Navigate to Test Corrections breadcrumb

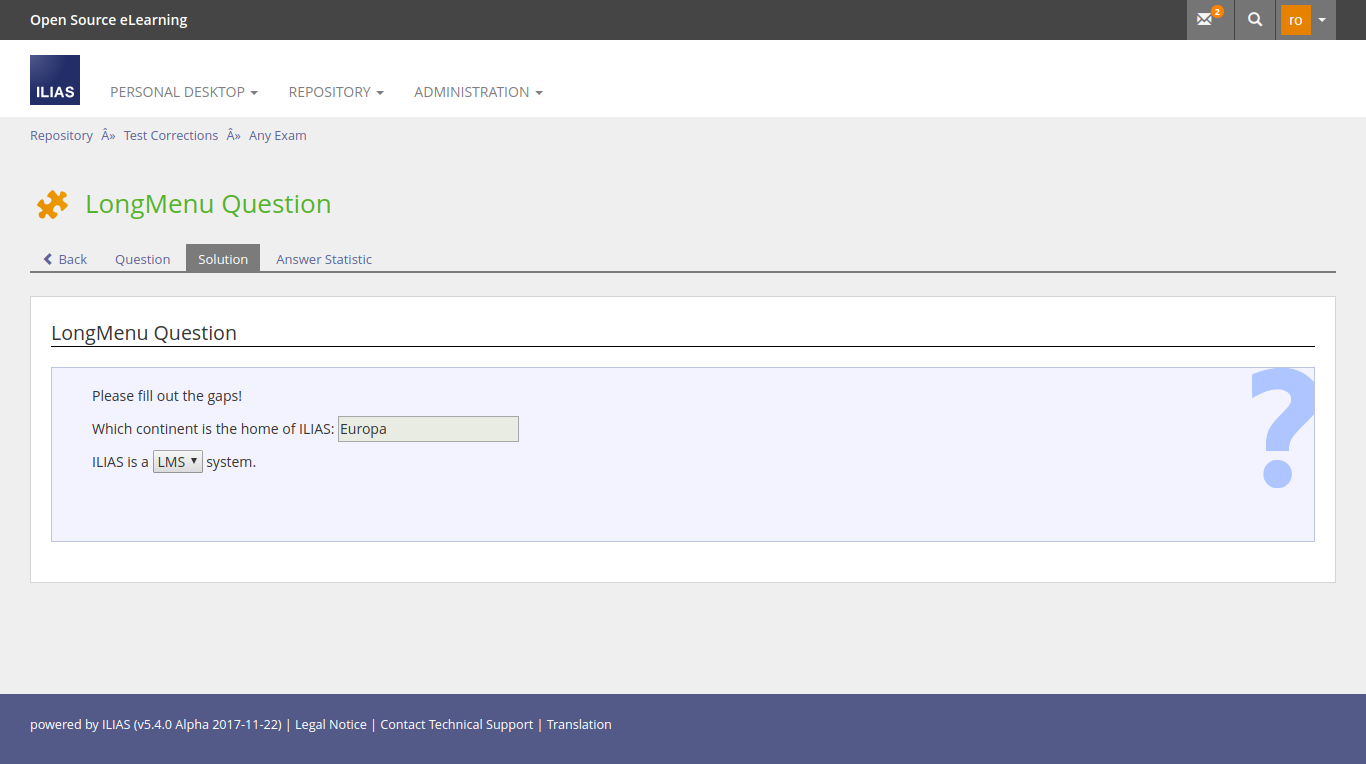coord(171,136)
